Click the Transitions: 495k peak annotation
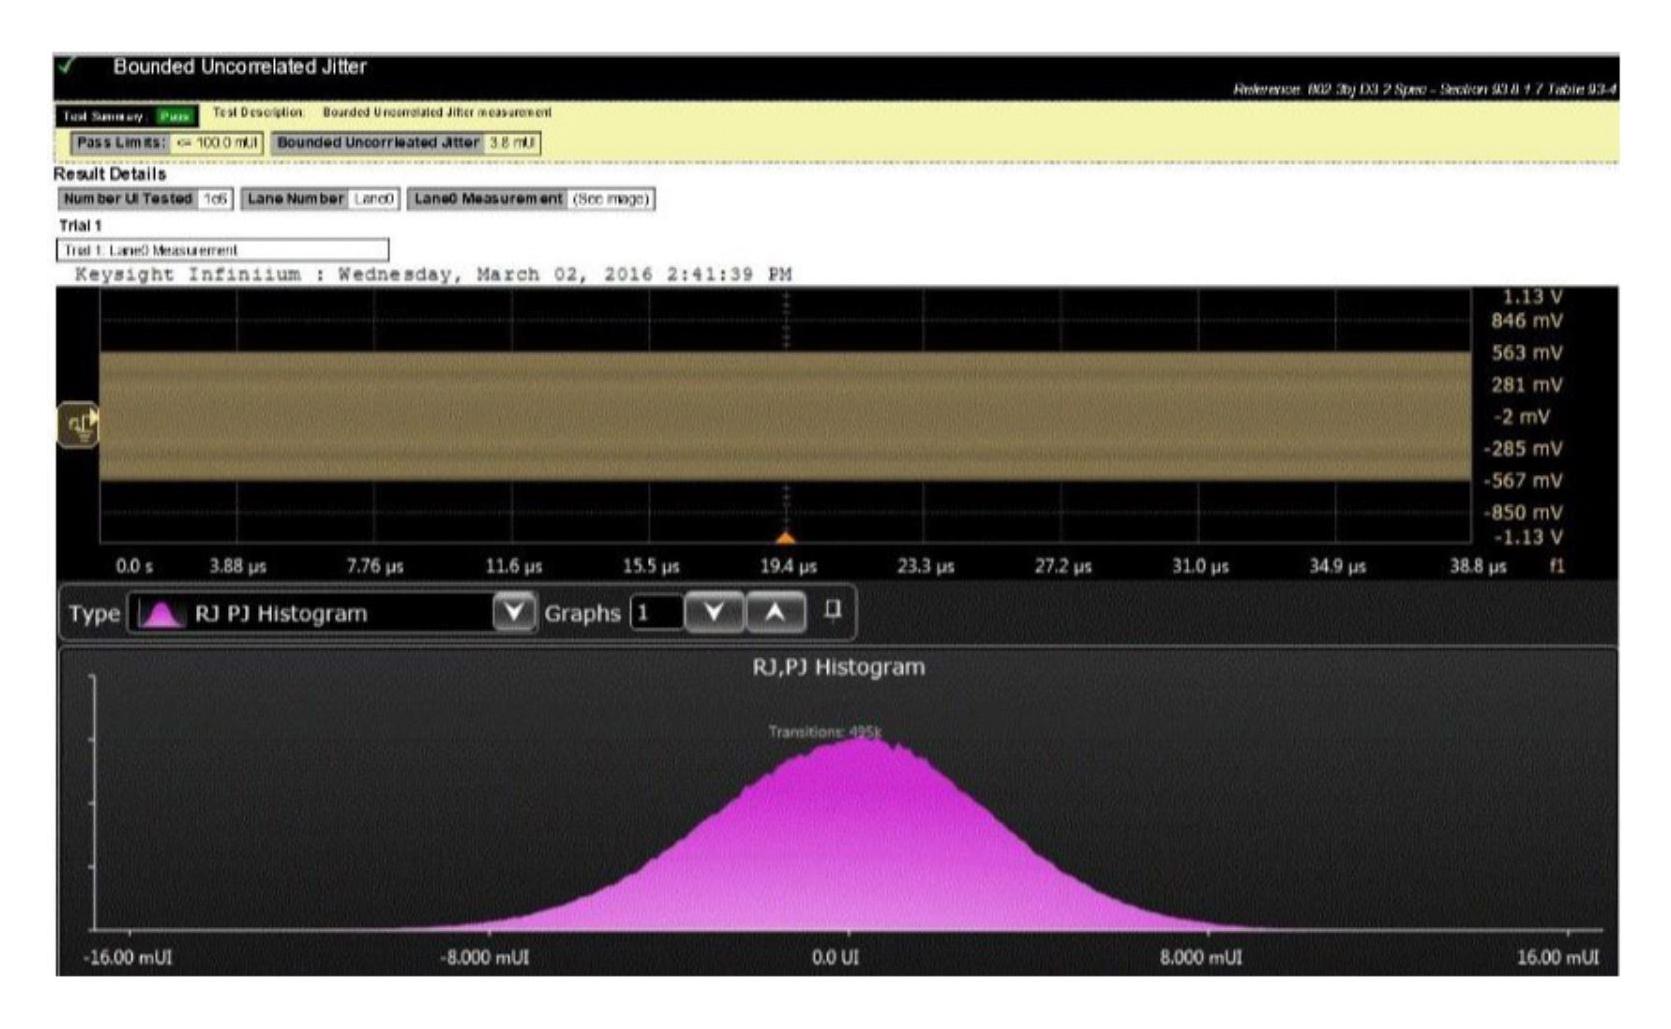1671x1029 pixels. (825, 732)
